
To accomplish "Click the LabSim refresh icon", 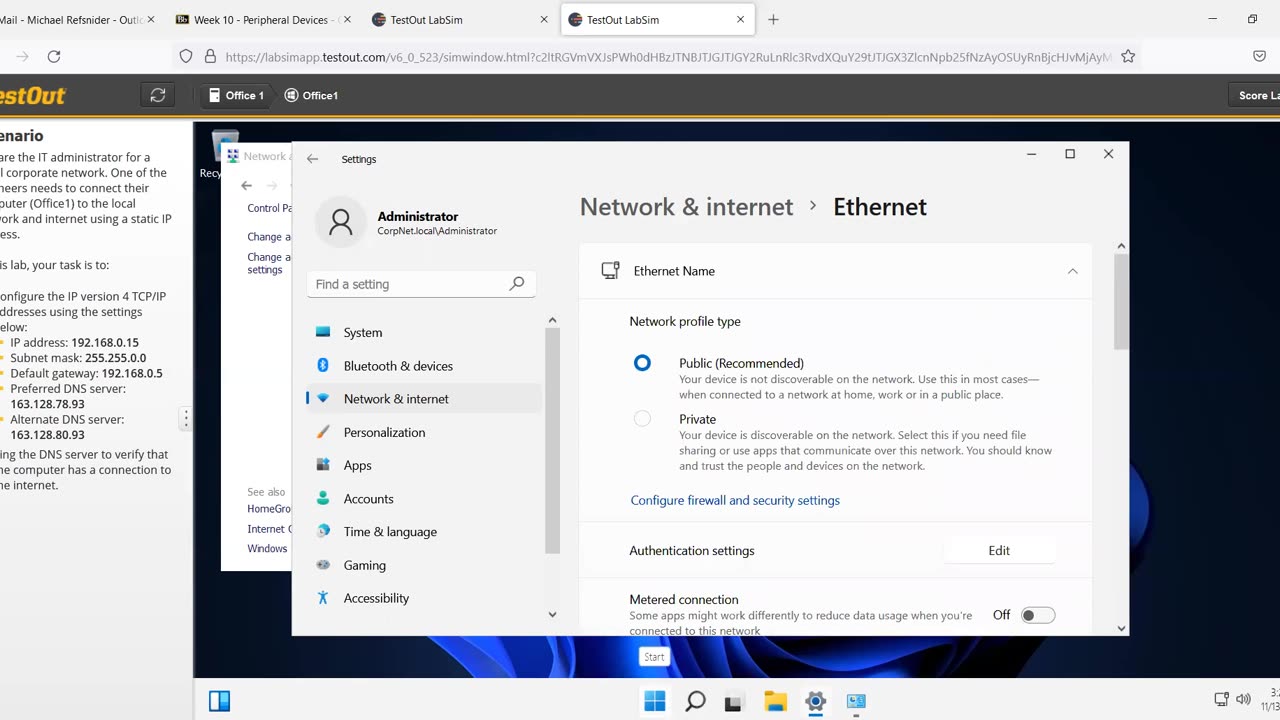I will click(157, 95).
